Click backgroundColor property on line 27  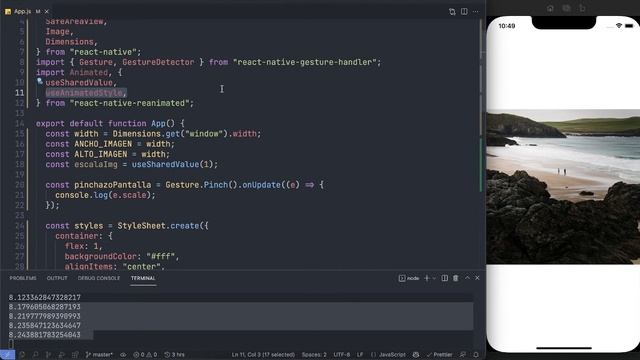(100, 256)
